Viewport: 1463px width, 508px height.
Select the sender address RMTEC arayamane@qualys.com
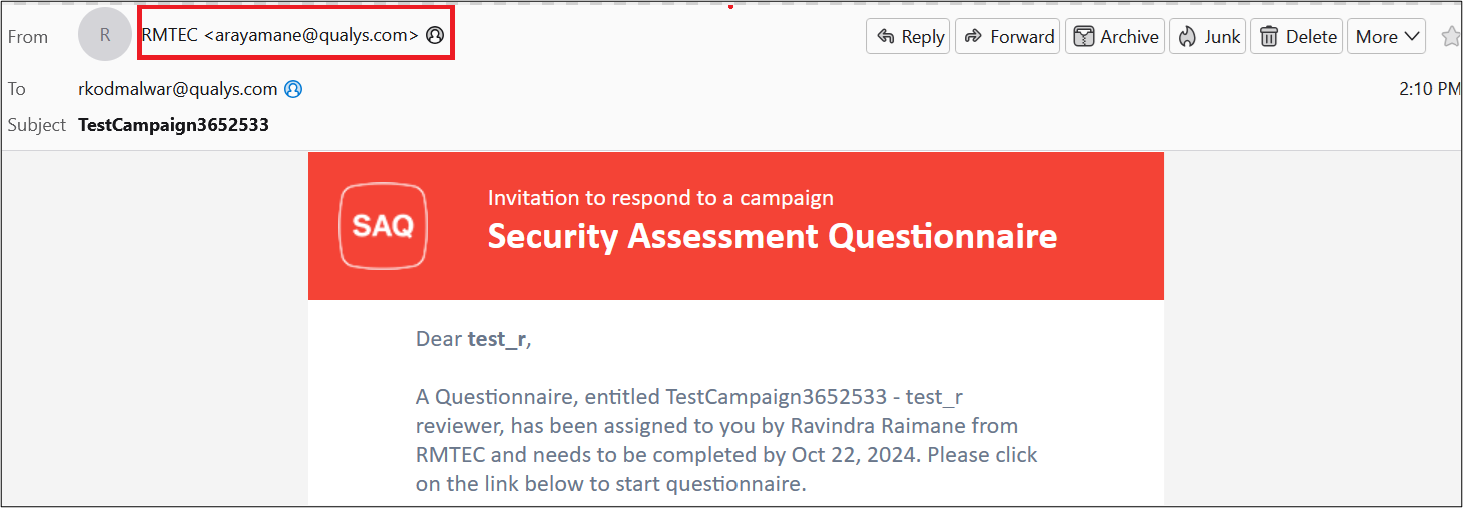pyautogui.click(x=280, y=35)
